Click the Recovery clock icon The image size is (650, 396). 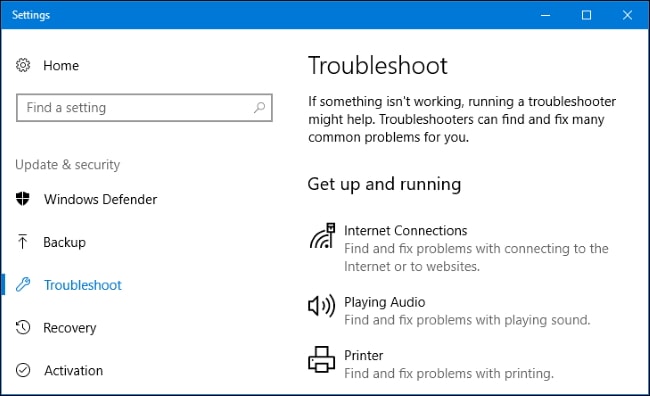coord(23,327)
